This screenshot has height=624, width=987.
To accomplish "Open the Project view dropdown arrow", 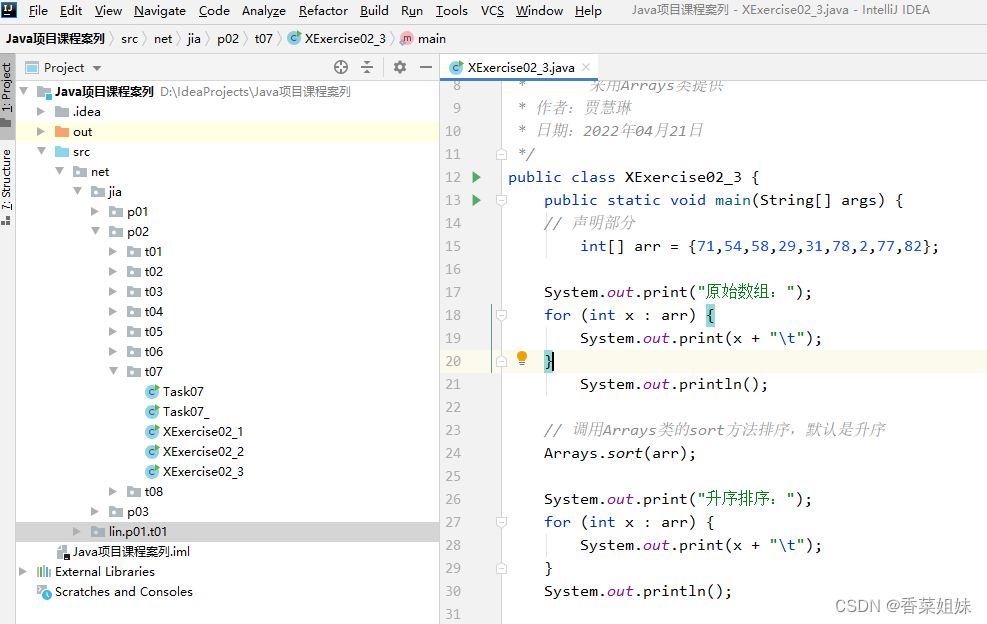I will click(97, 68).
